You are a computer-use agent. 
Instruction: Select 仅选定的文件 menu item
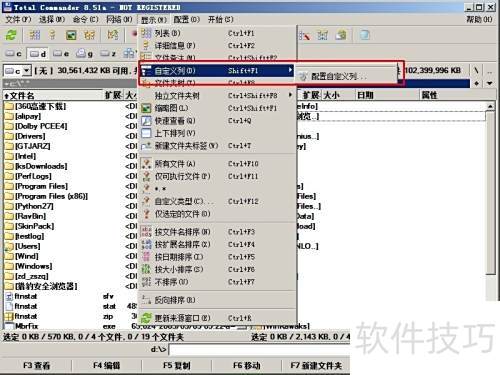pos(217,214)
